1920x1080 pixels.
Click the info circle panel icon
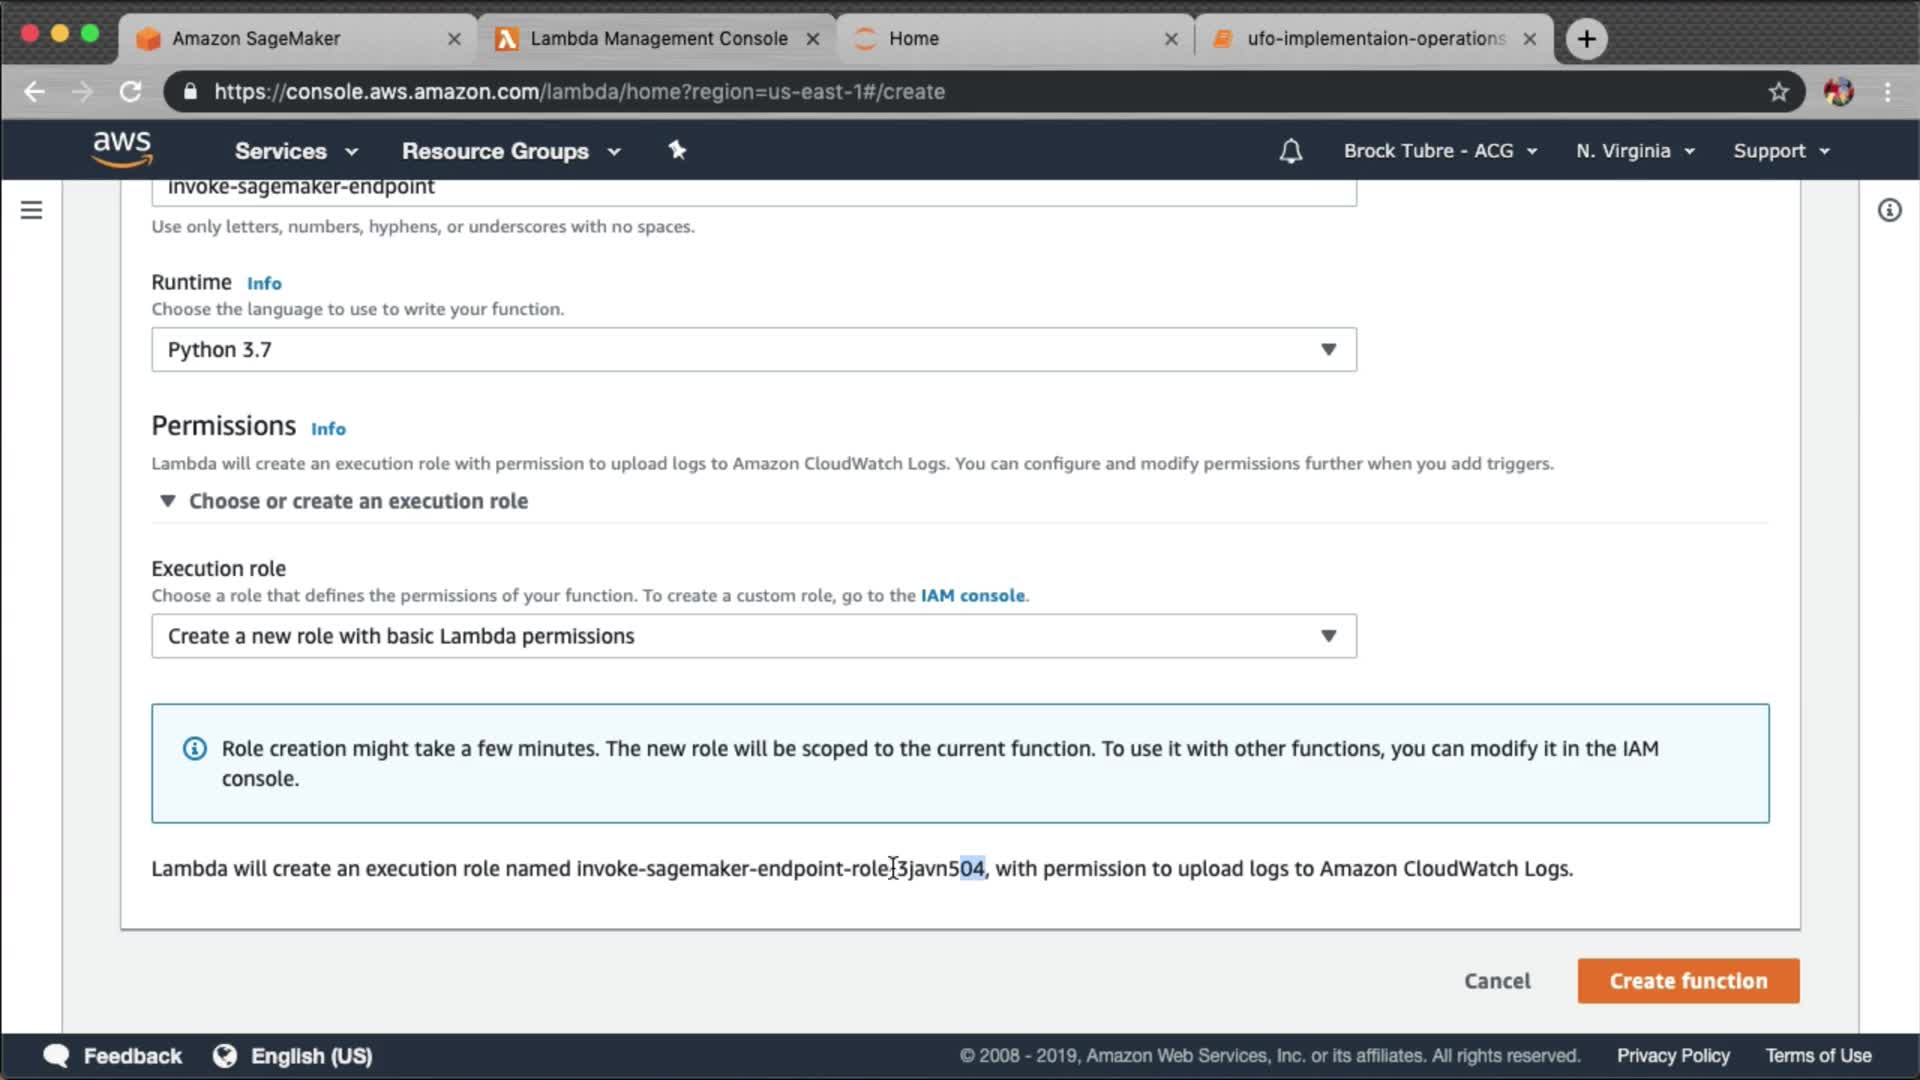(x=1888, y=210)
